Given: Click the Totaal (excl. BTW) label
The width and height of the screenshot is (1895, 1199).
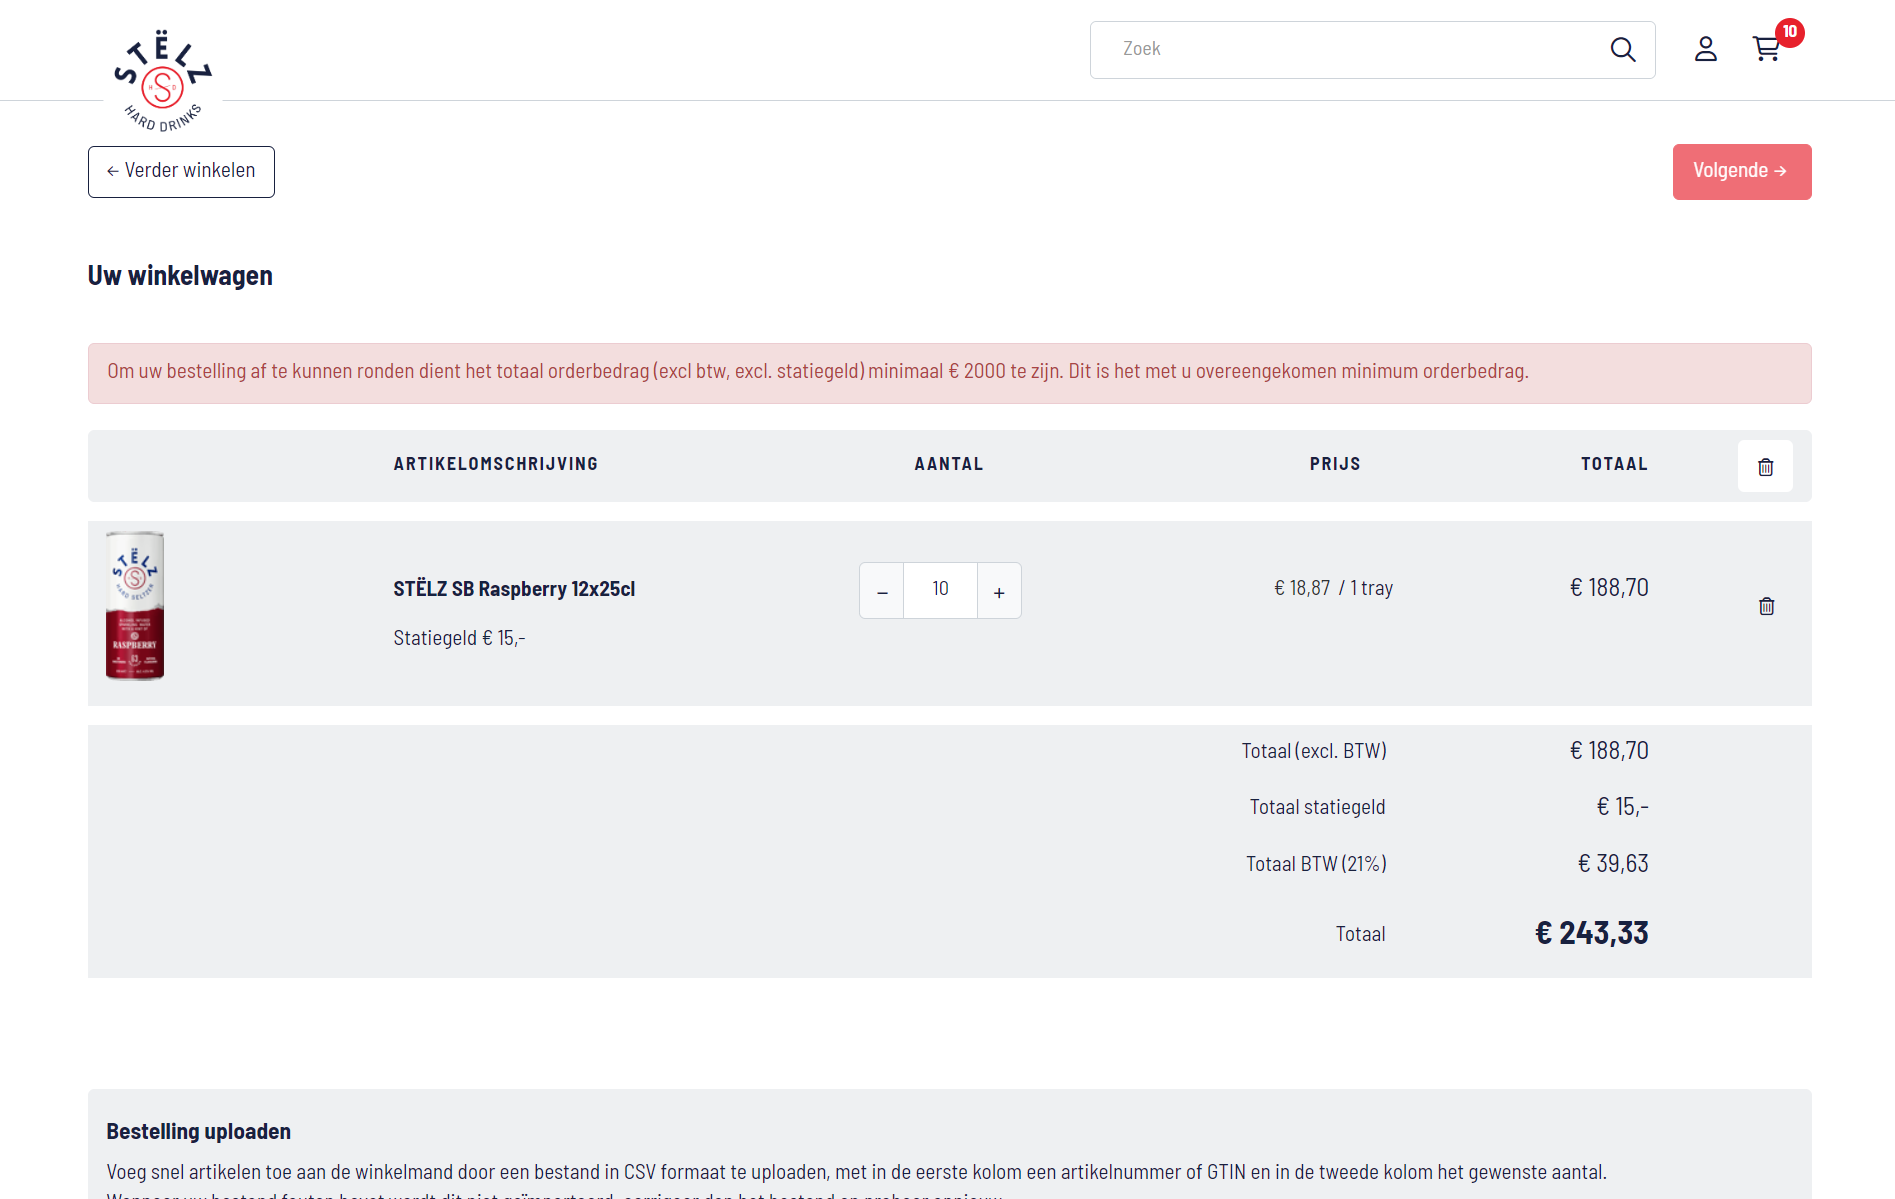Looking at the screenshot, I should coord(1314,751).
